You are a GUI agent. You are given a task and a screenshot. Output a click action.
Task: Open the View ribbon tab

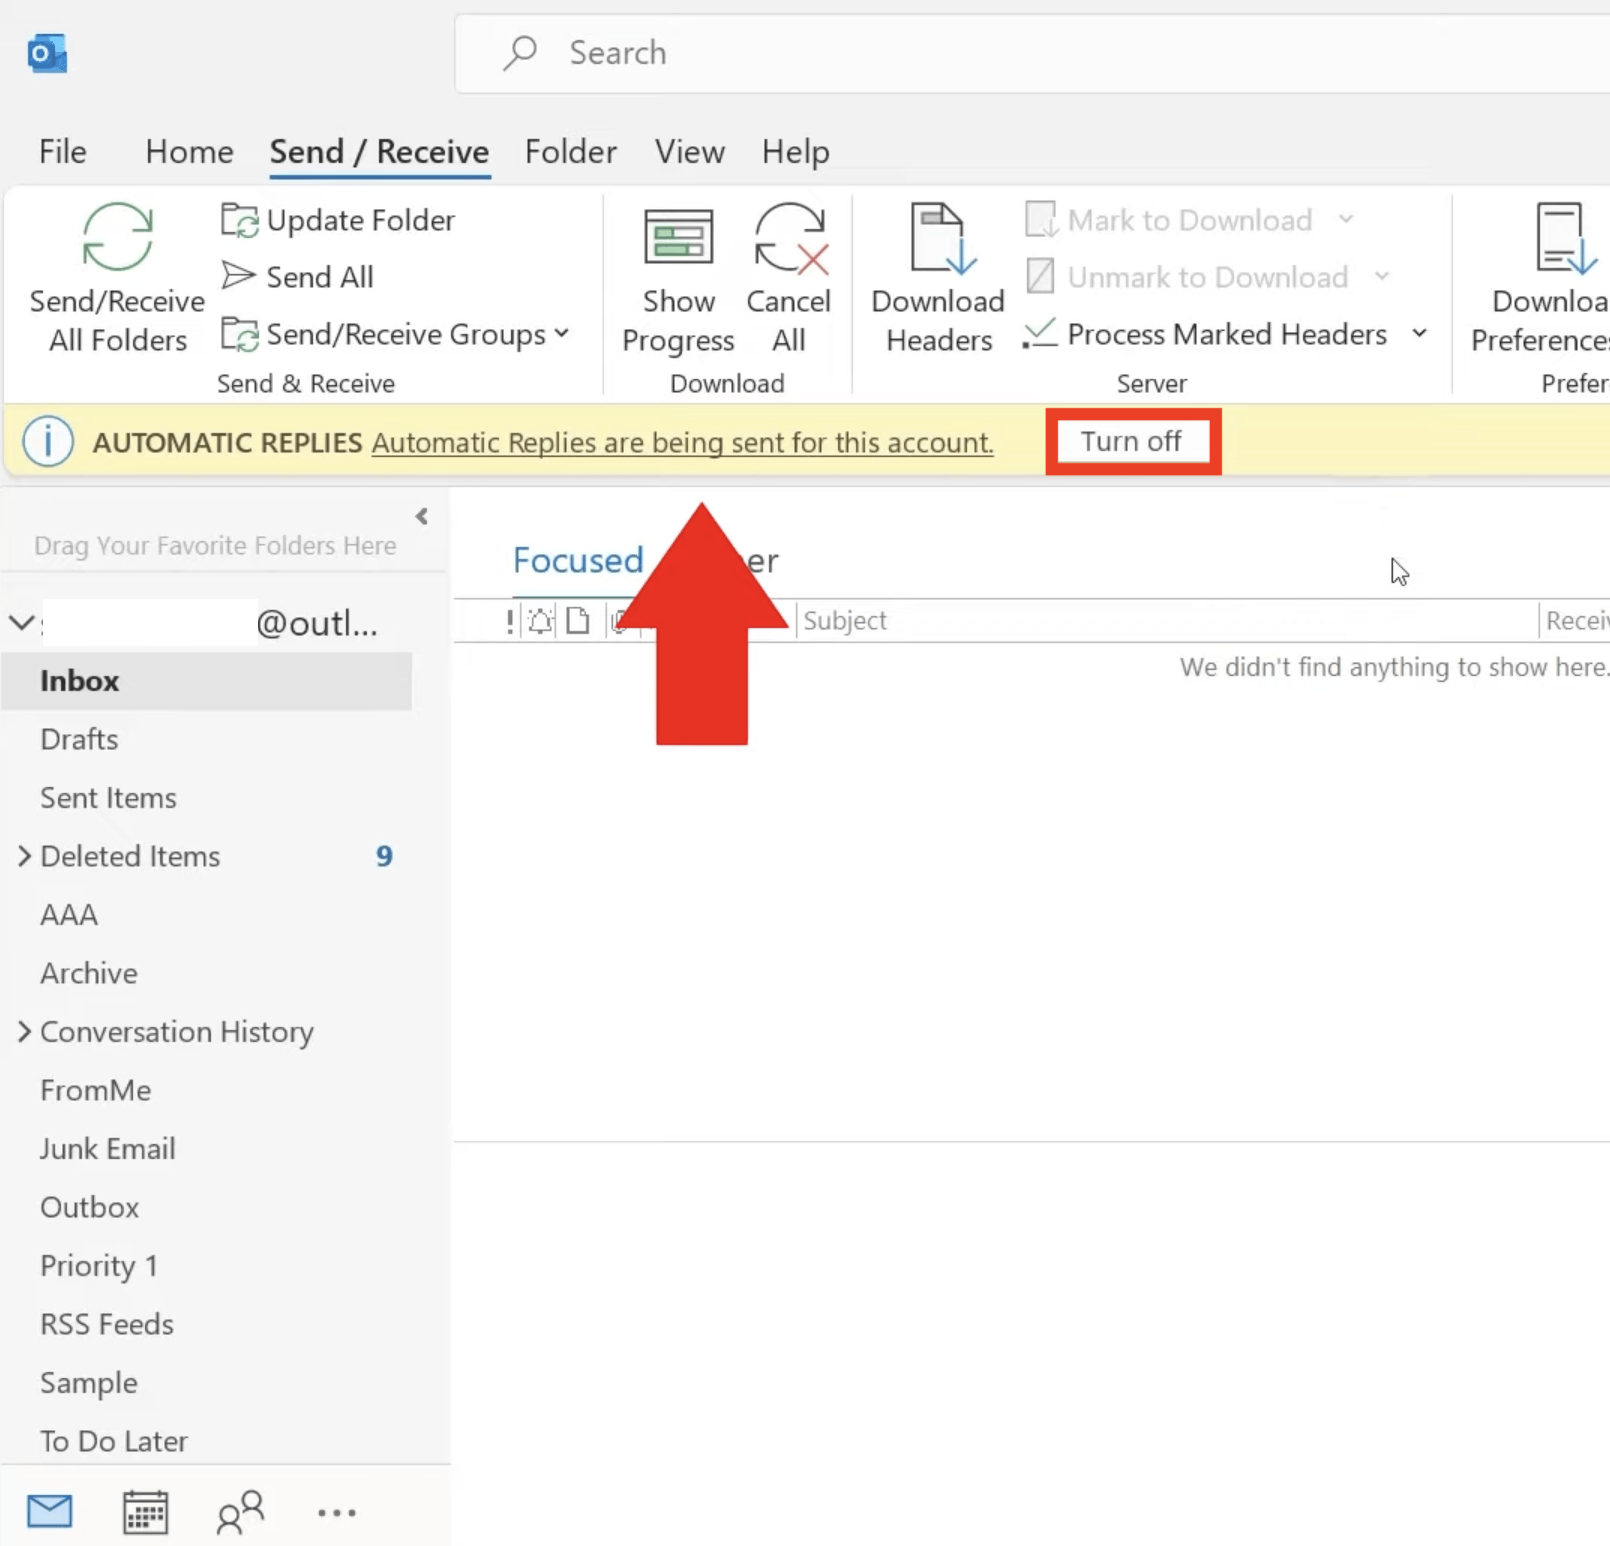(689, 152)
